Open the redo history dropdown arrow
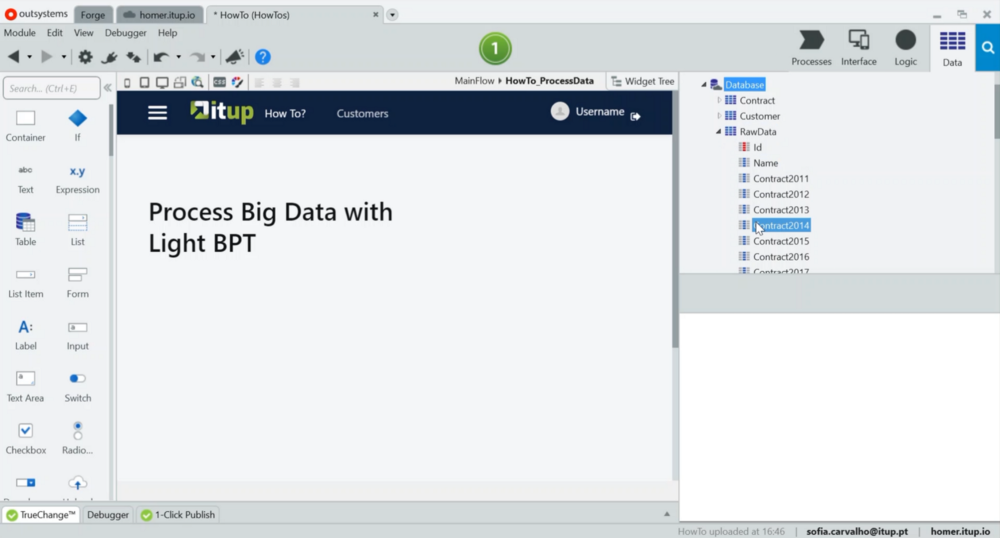The image size is (1000, 538). [x=213, y=57]
